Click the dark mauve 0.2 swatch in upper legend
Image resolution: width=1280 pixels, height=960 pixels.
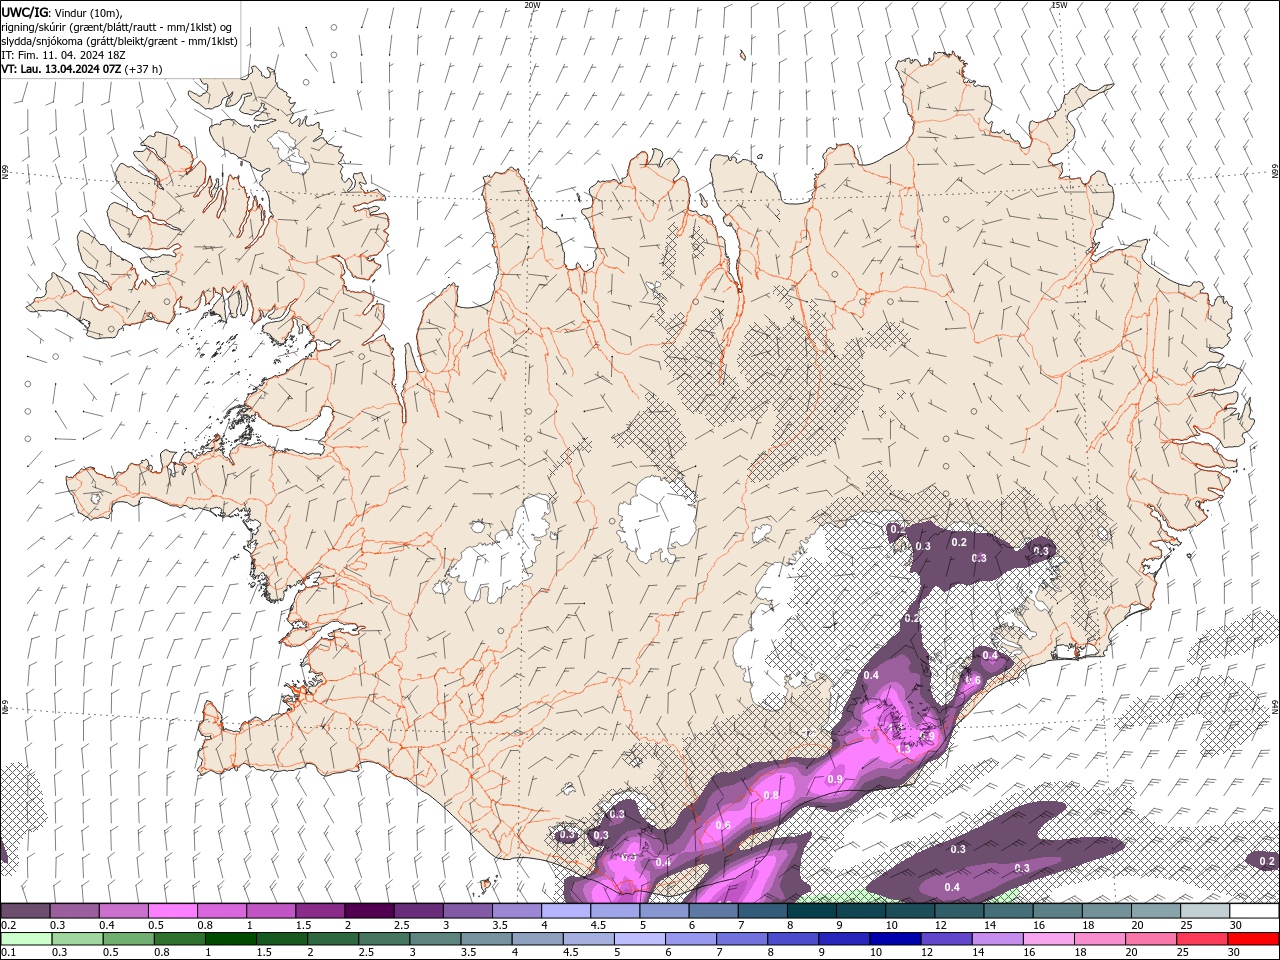point(25,911)
